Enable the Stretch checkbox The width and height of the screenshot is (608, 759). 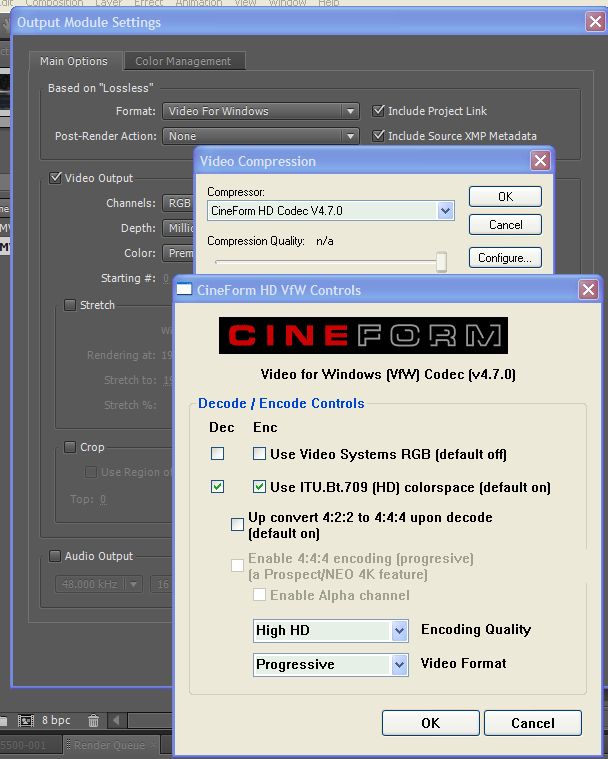[70, 305]
